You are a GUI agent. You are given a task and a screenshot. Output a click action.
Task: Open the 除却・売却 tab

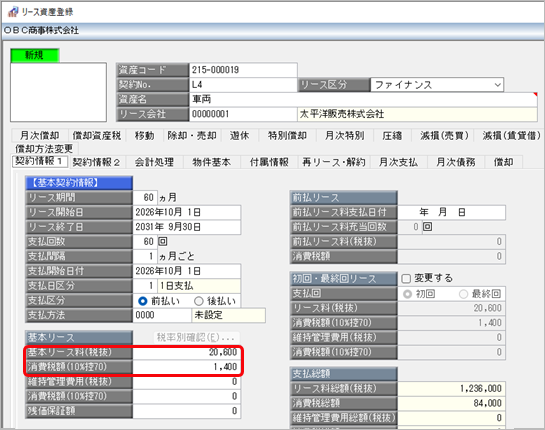click(x=192, y=135)
